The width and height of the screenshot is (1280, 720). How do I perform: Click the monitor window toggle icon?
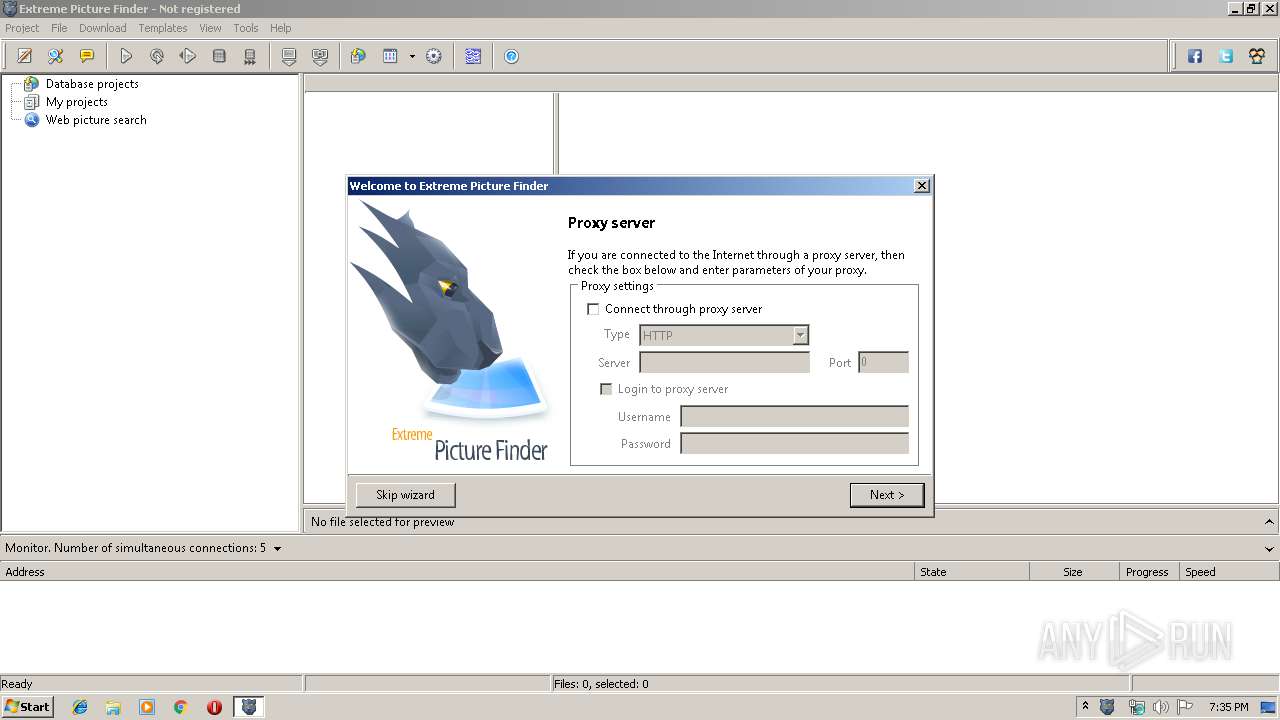click(473, 57)
